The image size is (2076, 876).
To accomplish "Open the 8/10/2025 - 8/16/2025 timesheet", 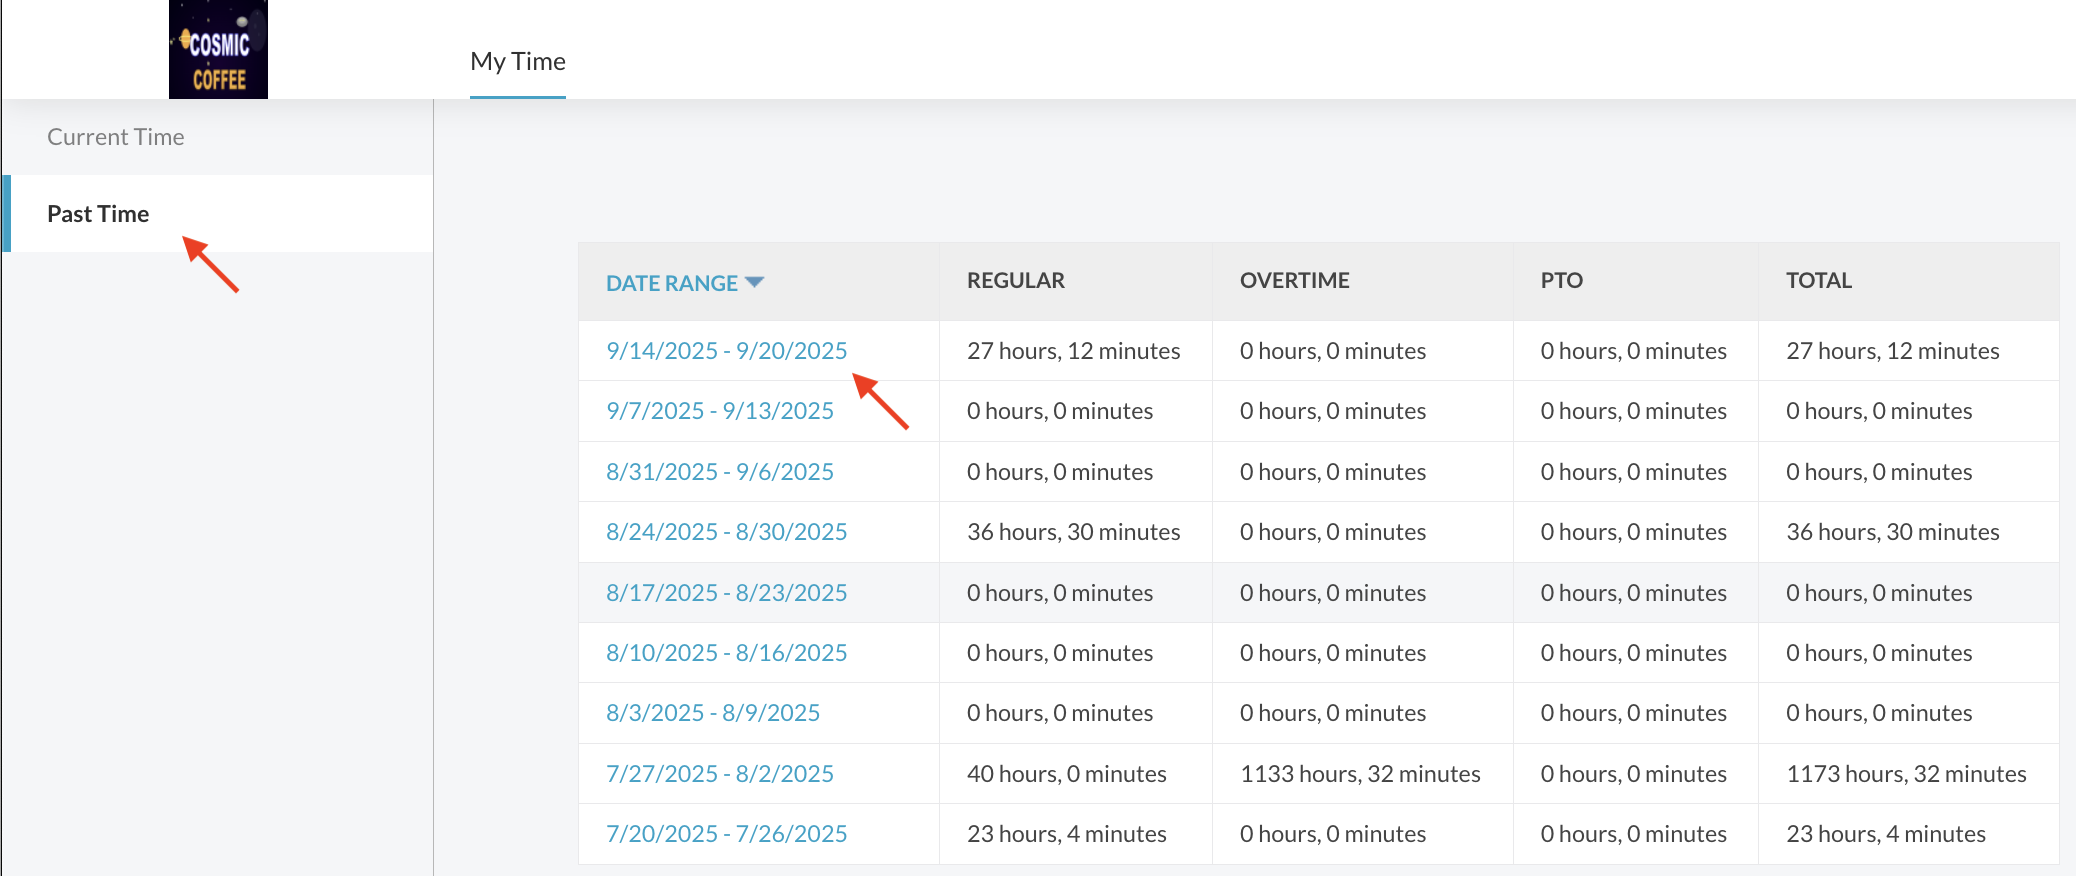I will pos(726,653).
